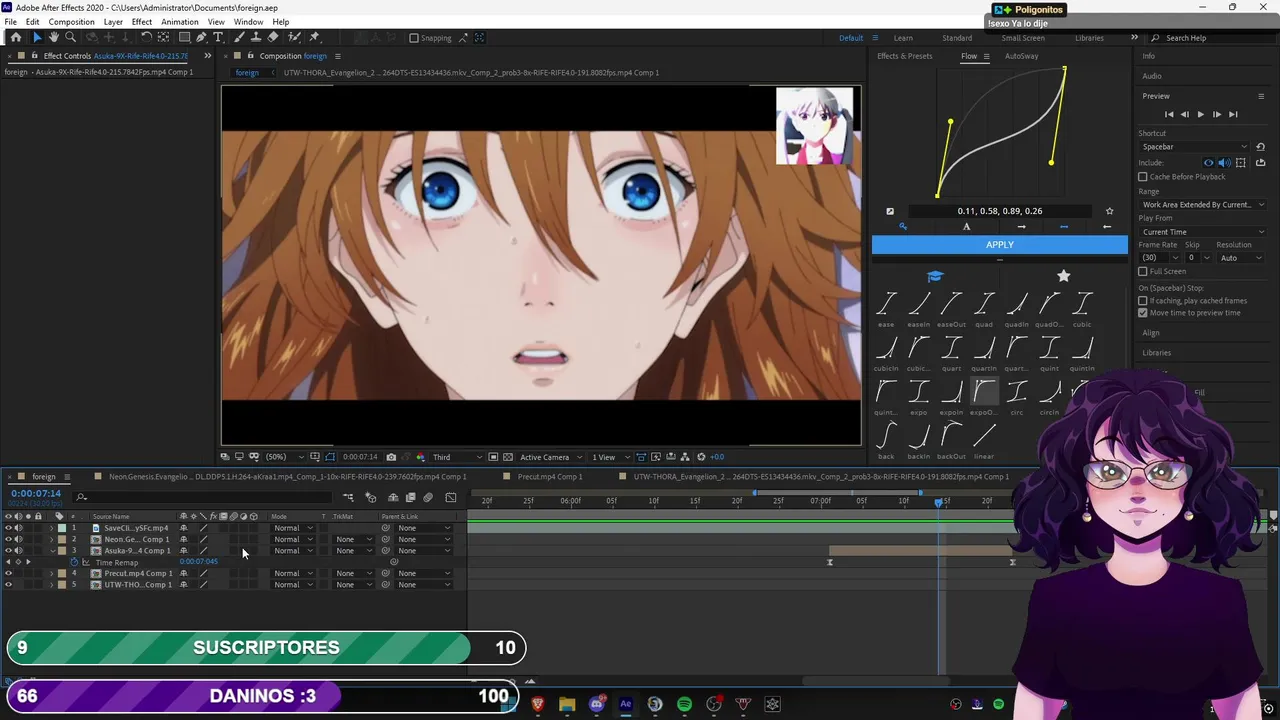This screenshot has height=720, width=1280.
Task: Expand layer 5 UTW-THO Comp 1 twirl
Action: pyautogui.click(x=52, y=585)
